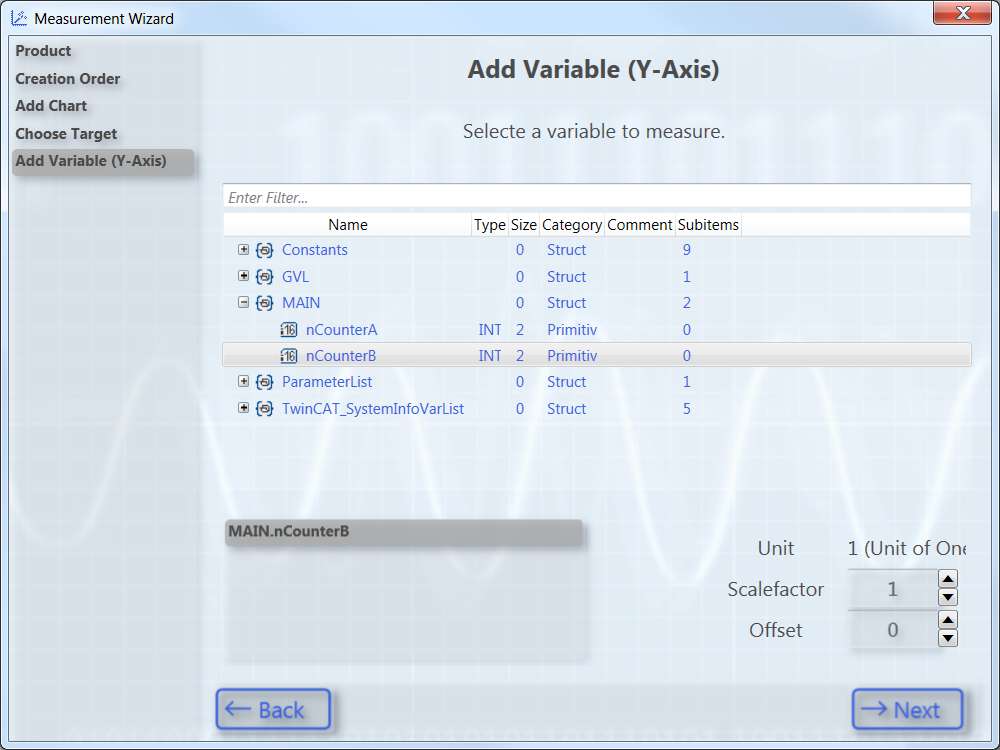
Task: Select the MAIN tree item
Action: 301,303
